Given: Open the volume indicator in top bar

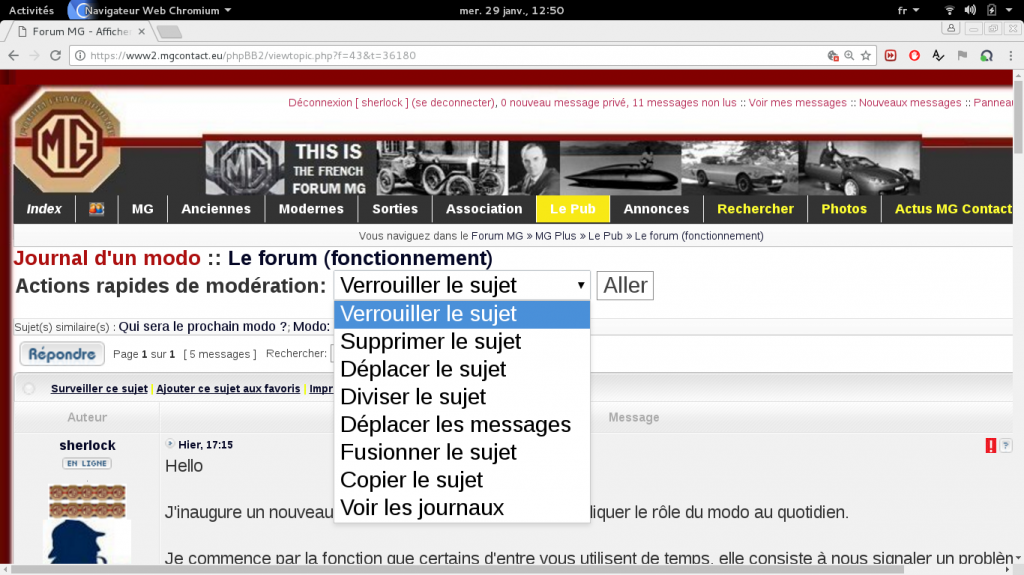Looking at the screenshot, I should click(970, 10).
